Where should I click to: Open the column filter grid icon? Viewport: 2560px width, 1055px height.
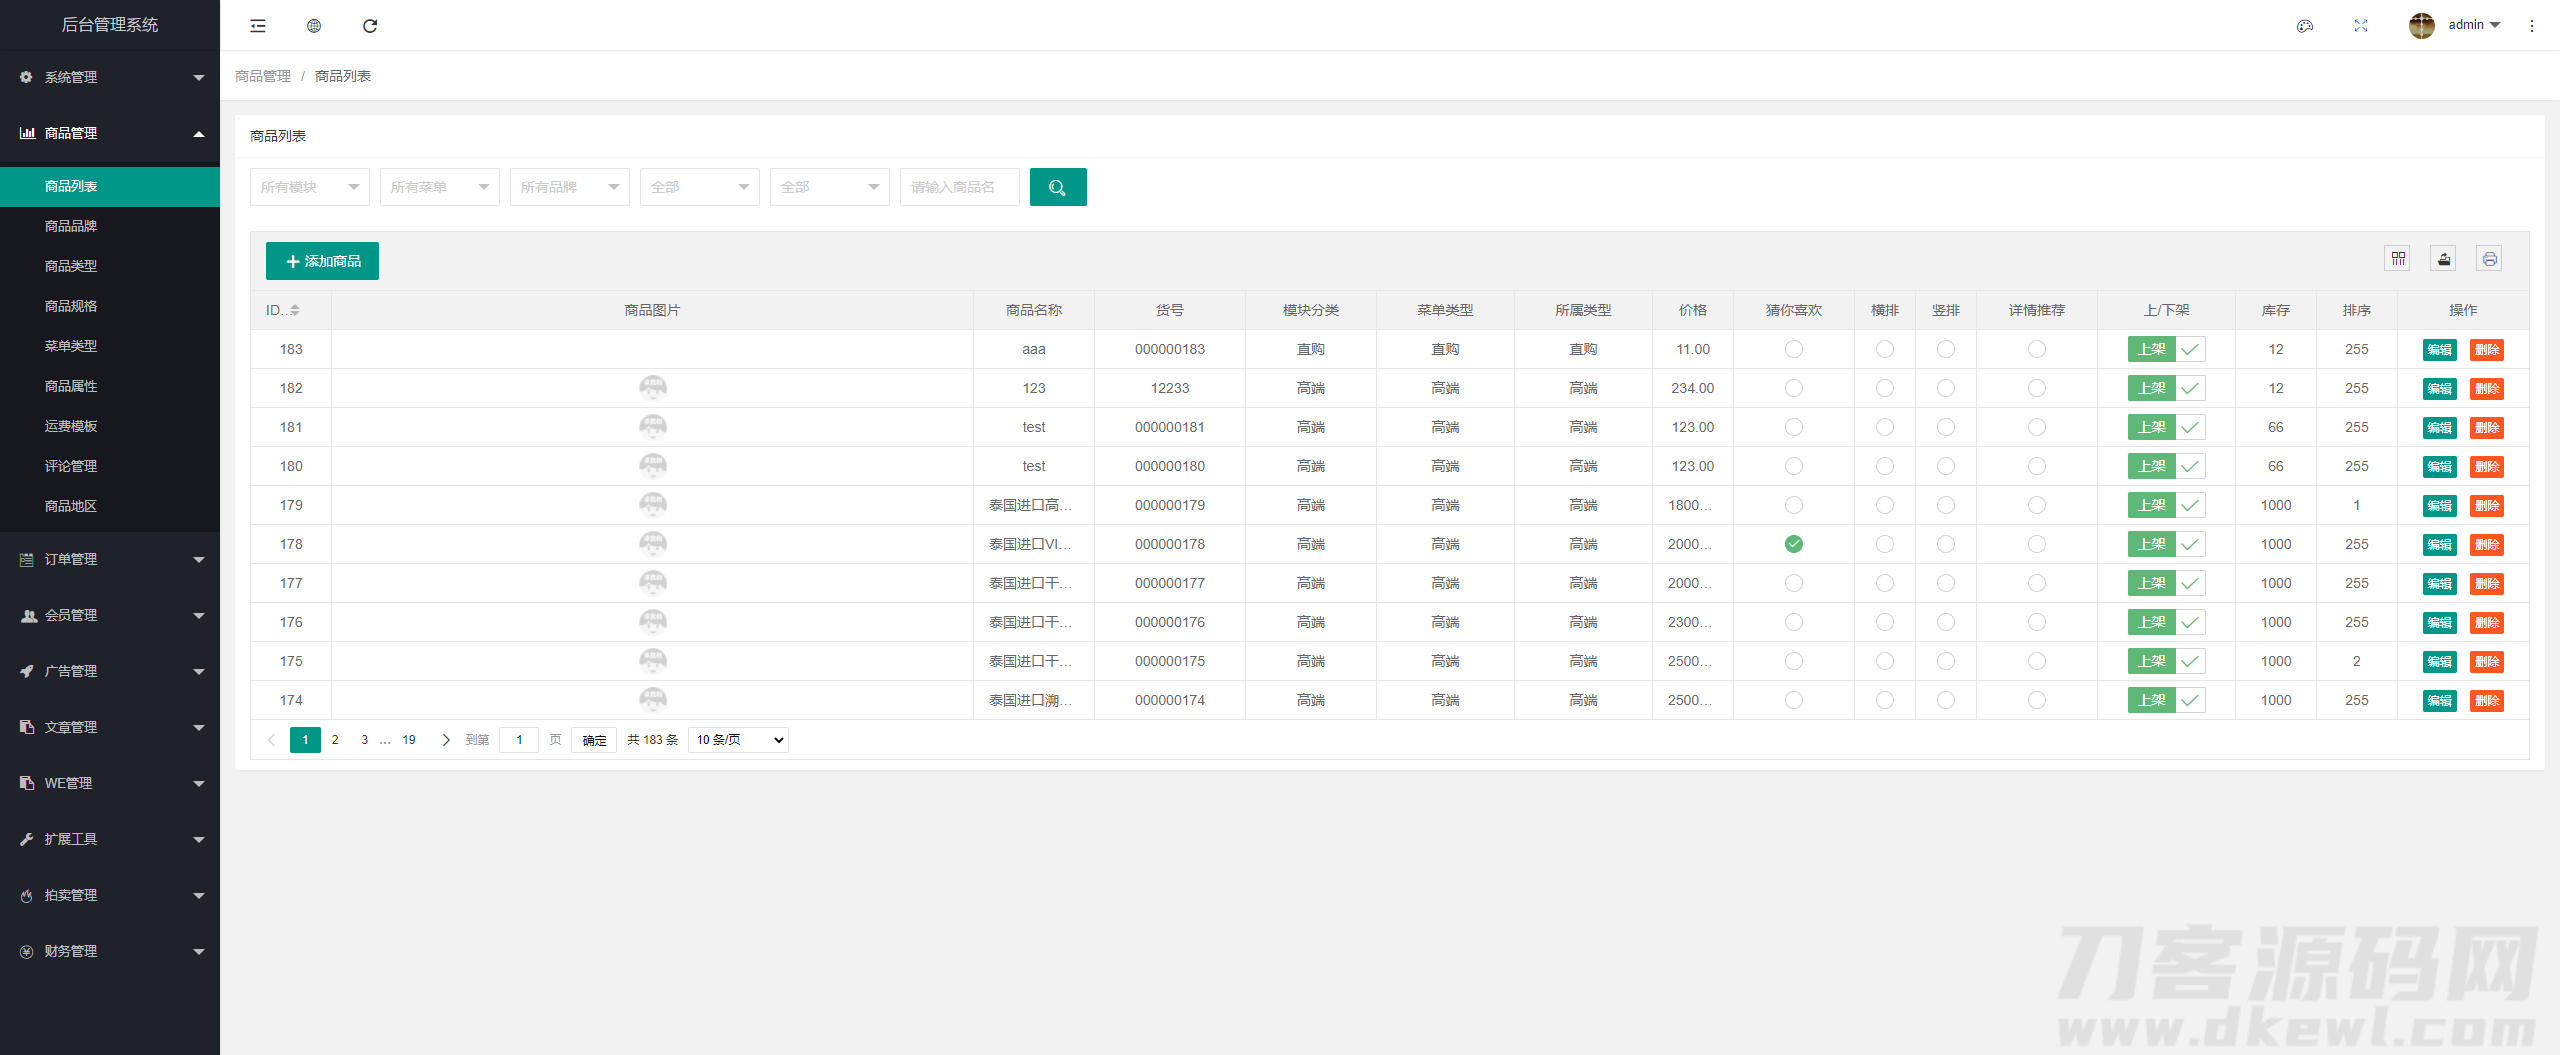coord(2398,259)
